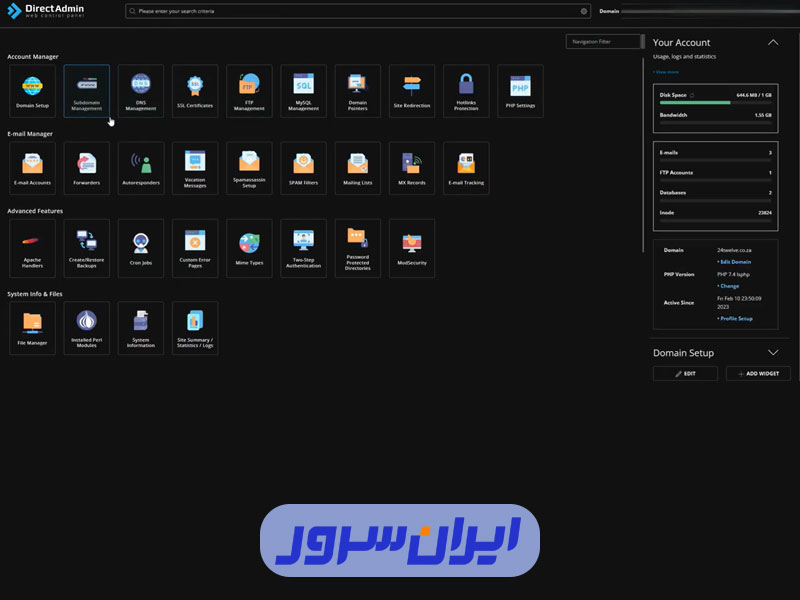The width and height of the screenshot is (800, 600).
Task: Launch Create/Restore Backups
Action: [86, 247]
